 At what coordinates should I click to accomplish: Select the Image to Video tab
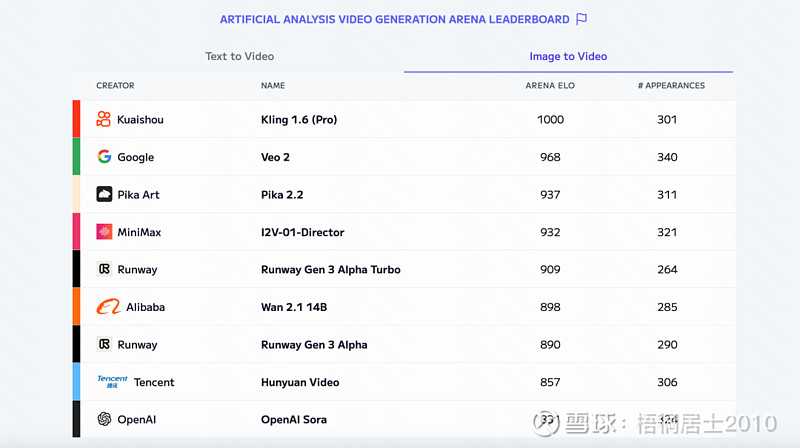click(568, 56)
